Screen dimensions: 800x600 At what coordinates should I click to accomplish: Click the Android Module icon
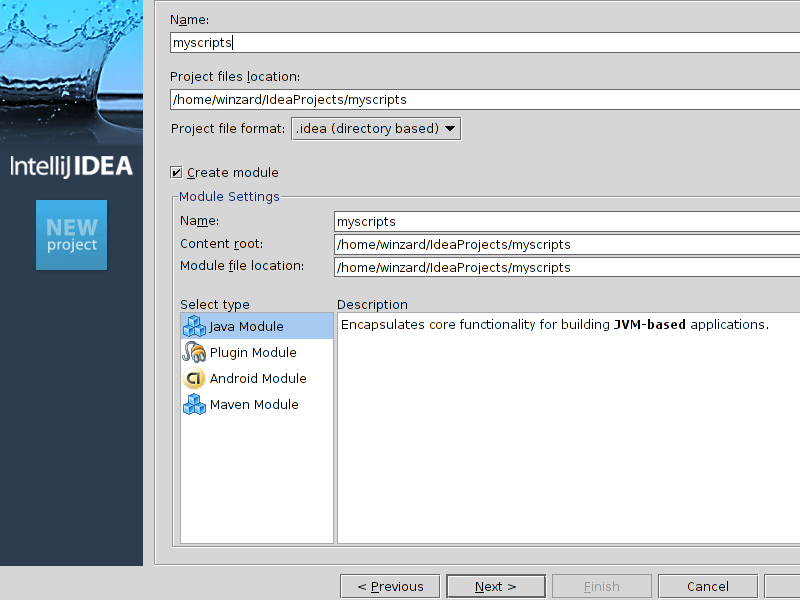[x=194, y=378]
